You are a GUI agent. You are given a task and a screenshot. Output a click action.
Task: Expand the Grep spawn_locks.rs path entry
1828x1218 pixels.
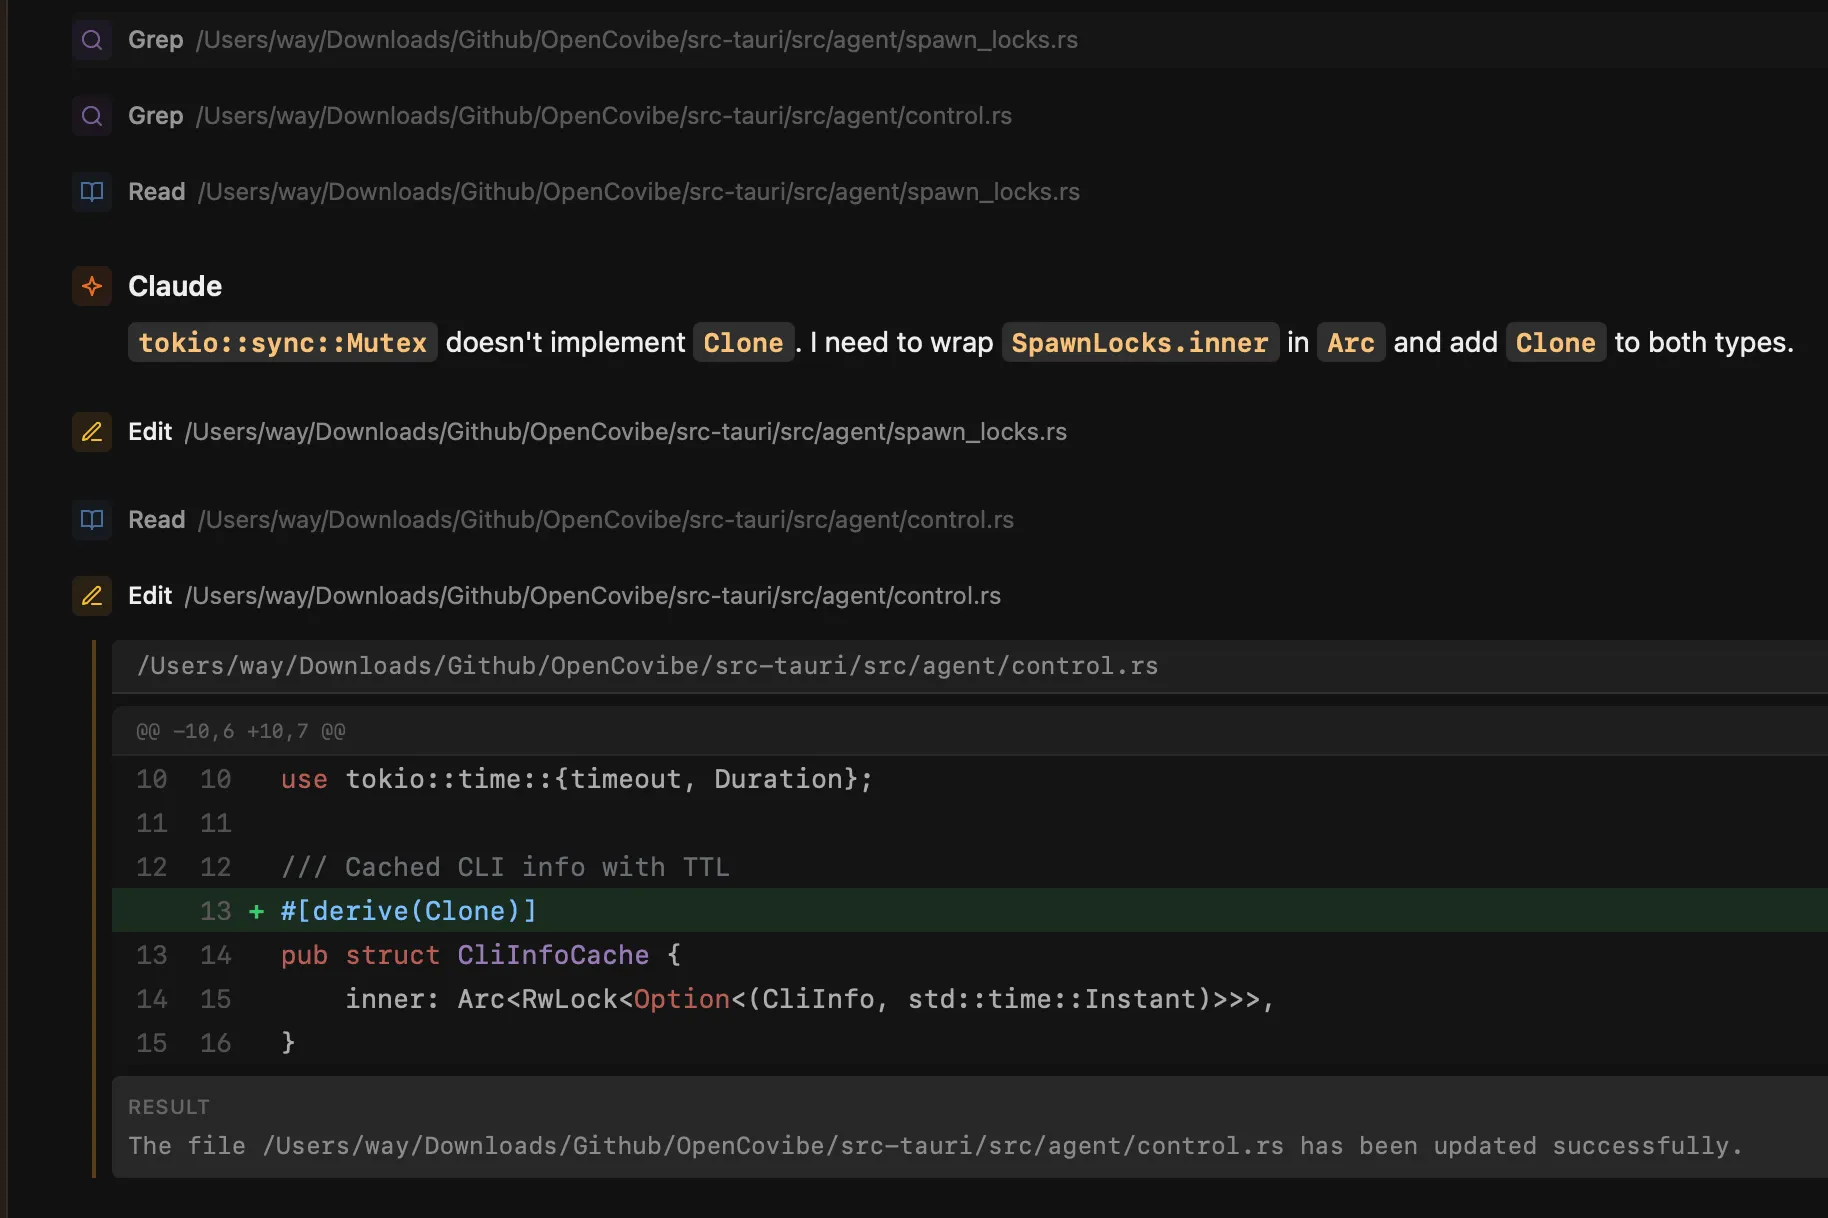tap(636, 40)
